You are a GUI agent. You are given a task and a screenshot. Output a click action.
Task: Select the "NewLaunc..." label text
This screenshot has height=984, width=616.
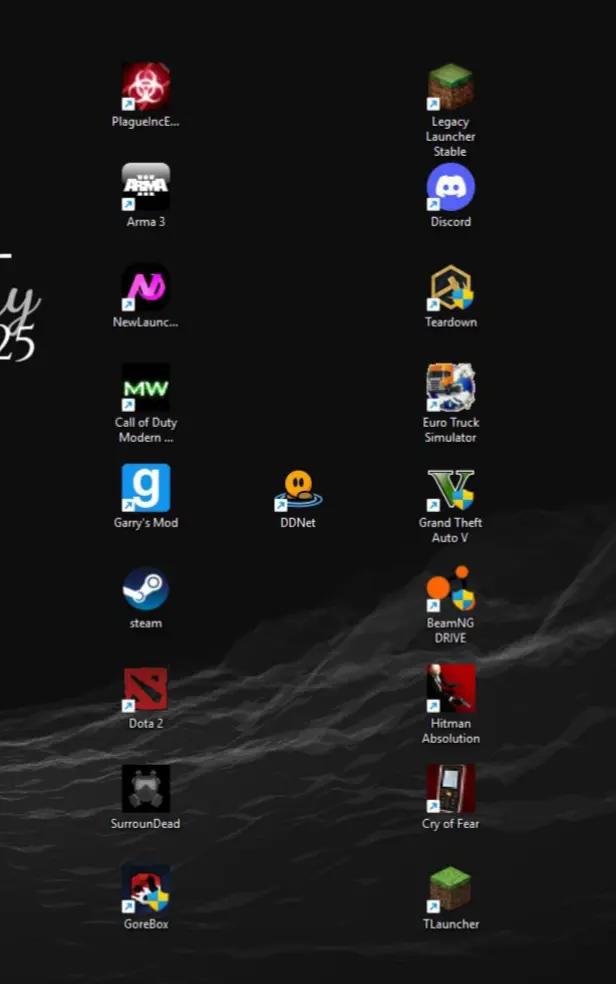[146, 322]
